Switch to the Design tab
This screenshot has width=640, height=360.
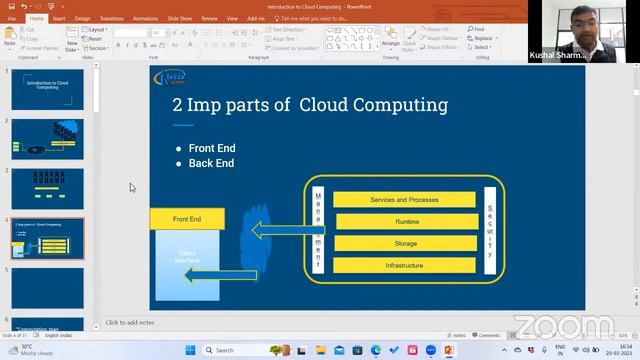click(x=82, y=18)
